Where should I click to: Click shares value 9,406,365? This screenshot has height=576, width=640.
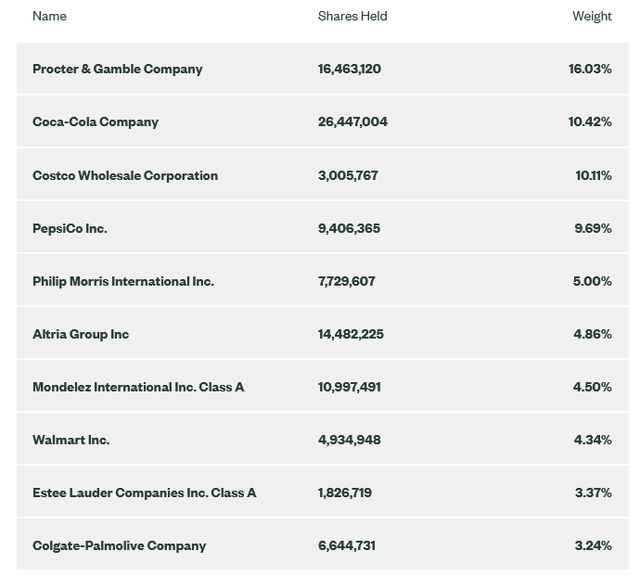[x=349, y=228]
